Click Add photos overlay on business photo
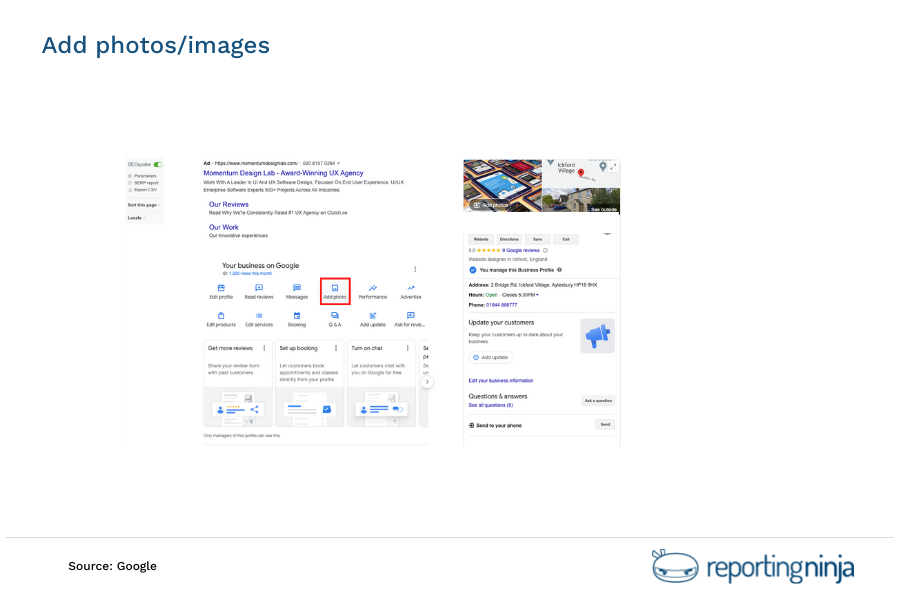The height and width of the screenshot is (600, 900). 490,205
